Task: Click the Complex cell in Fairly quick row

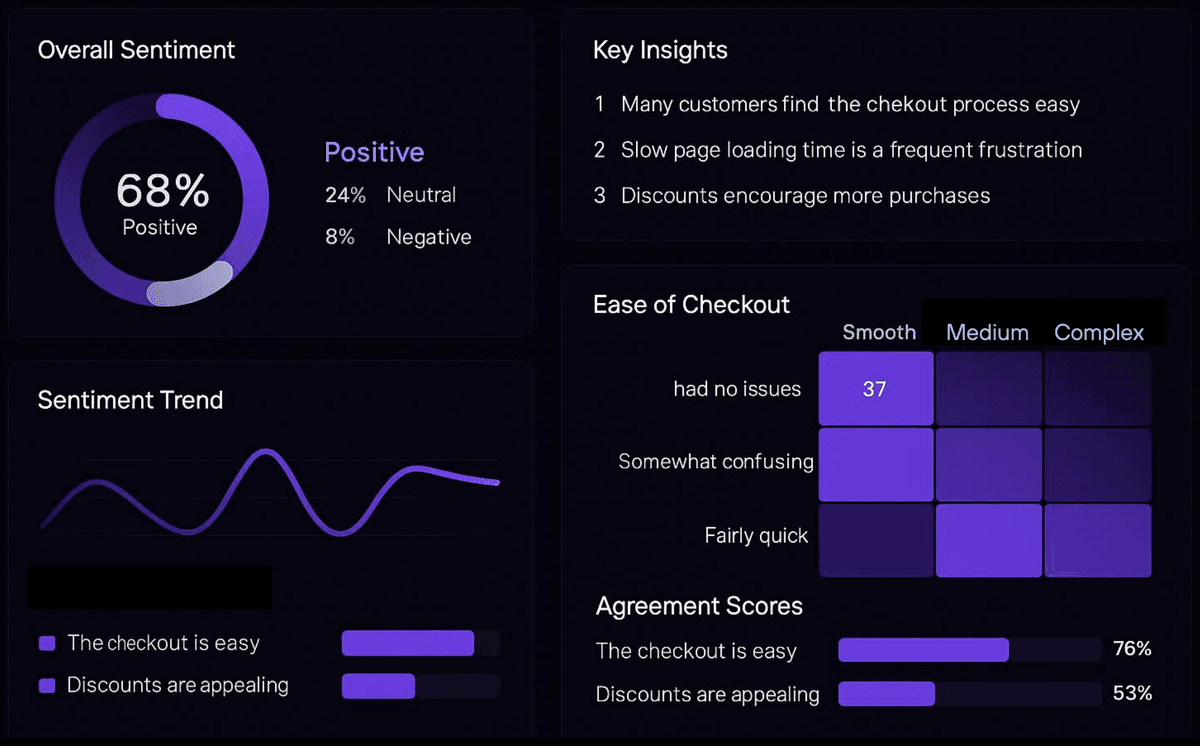Action: (x=1098, y=540)
